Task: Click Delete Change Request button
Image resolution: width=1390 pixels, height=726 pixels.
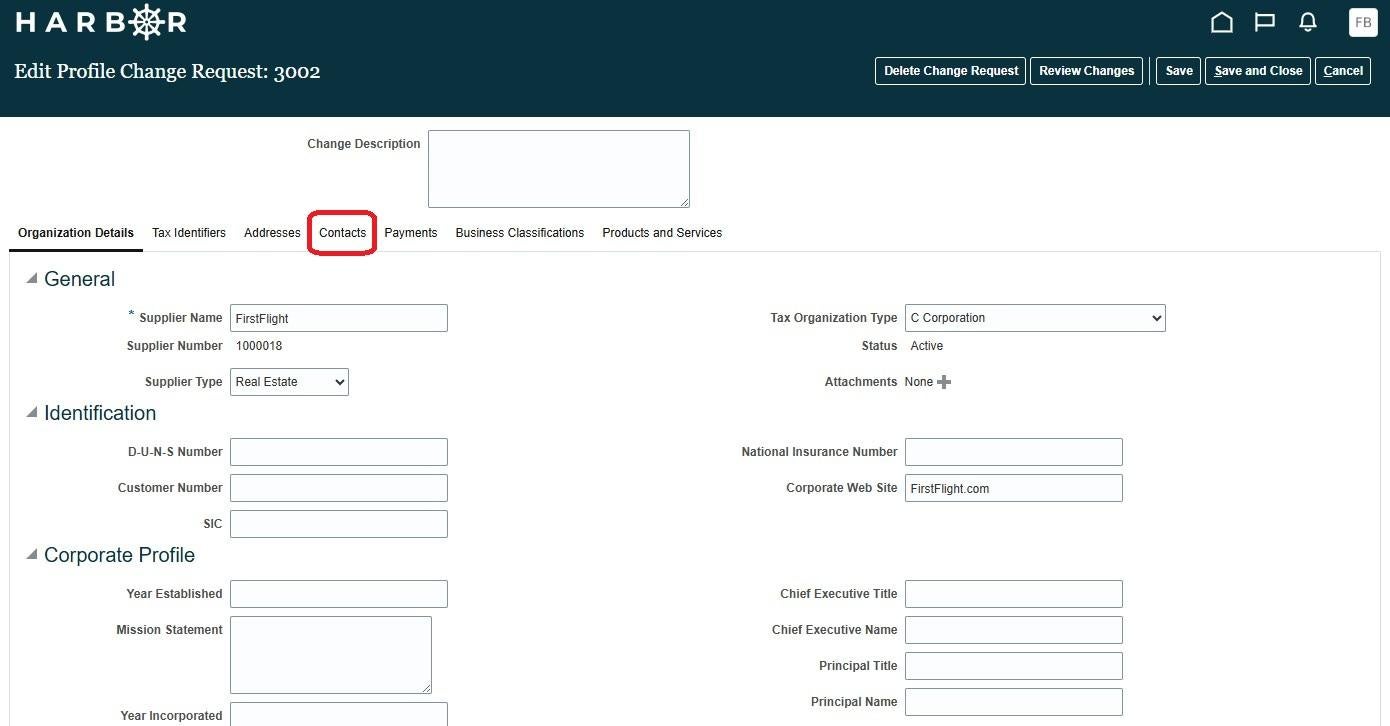Action: coord(950,71)
